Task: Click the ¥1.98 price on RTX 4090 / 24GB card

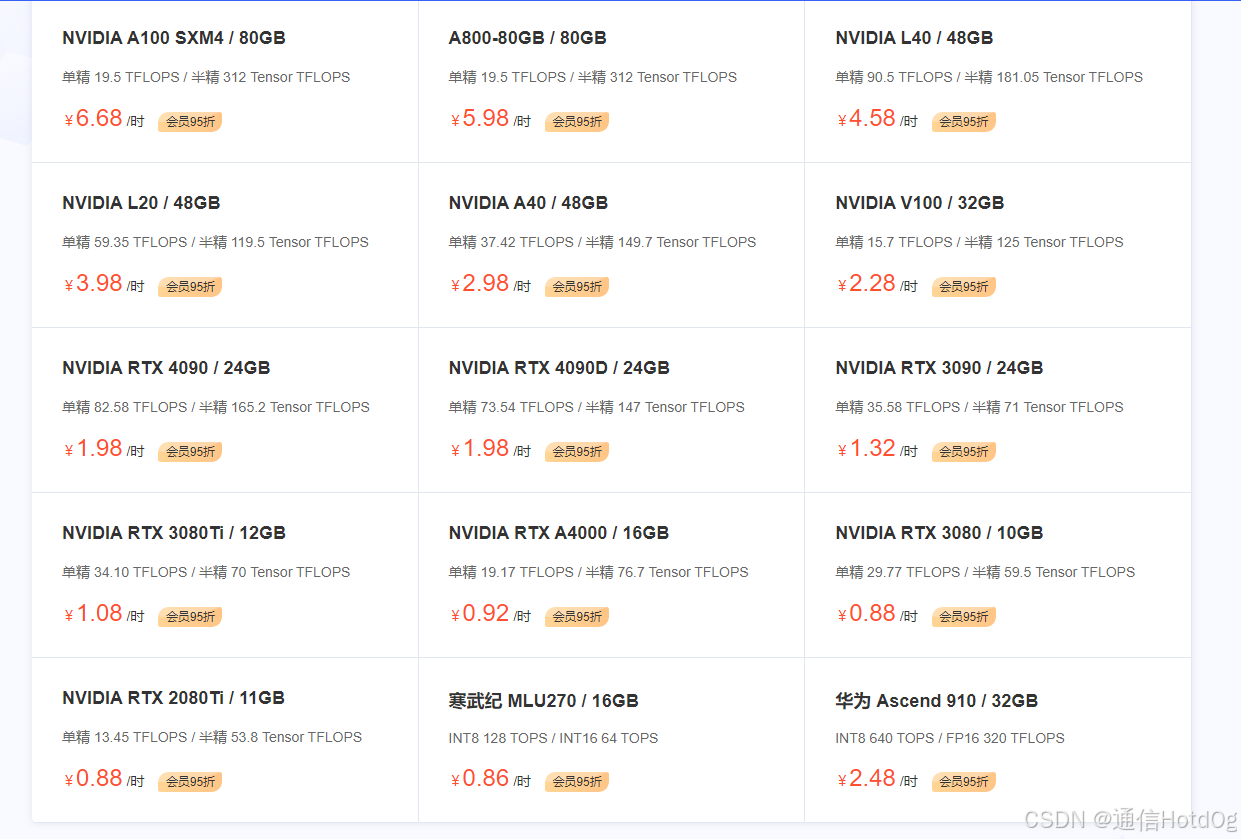Action: [93, 449]
